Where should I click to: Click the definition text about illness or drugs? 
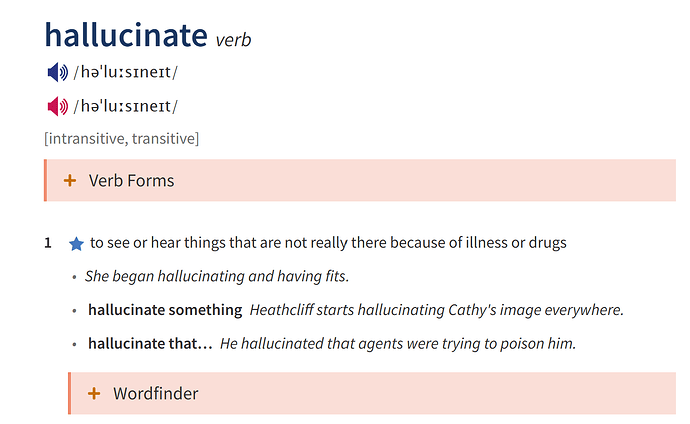point(328,243)
